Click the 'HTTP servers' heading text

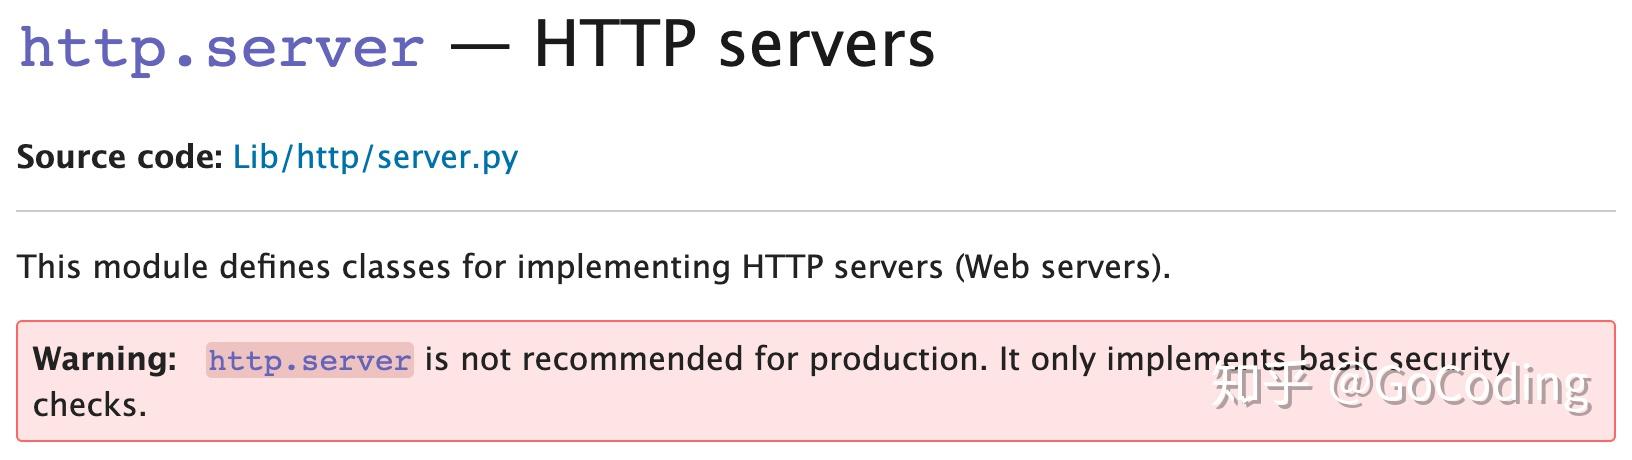click(734, 45)
